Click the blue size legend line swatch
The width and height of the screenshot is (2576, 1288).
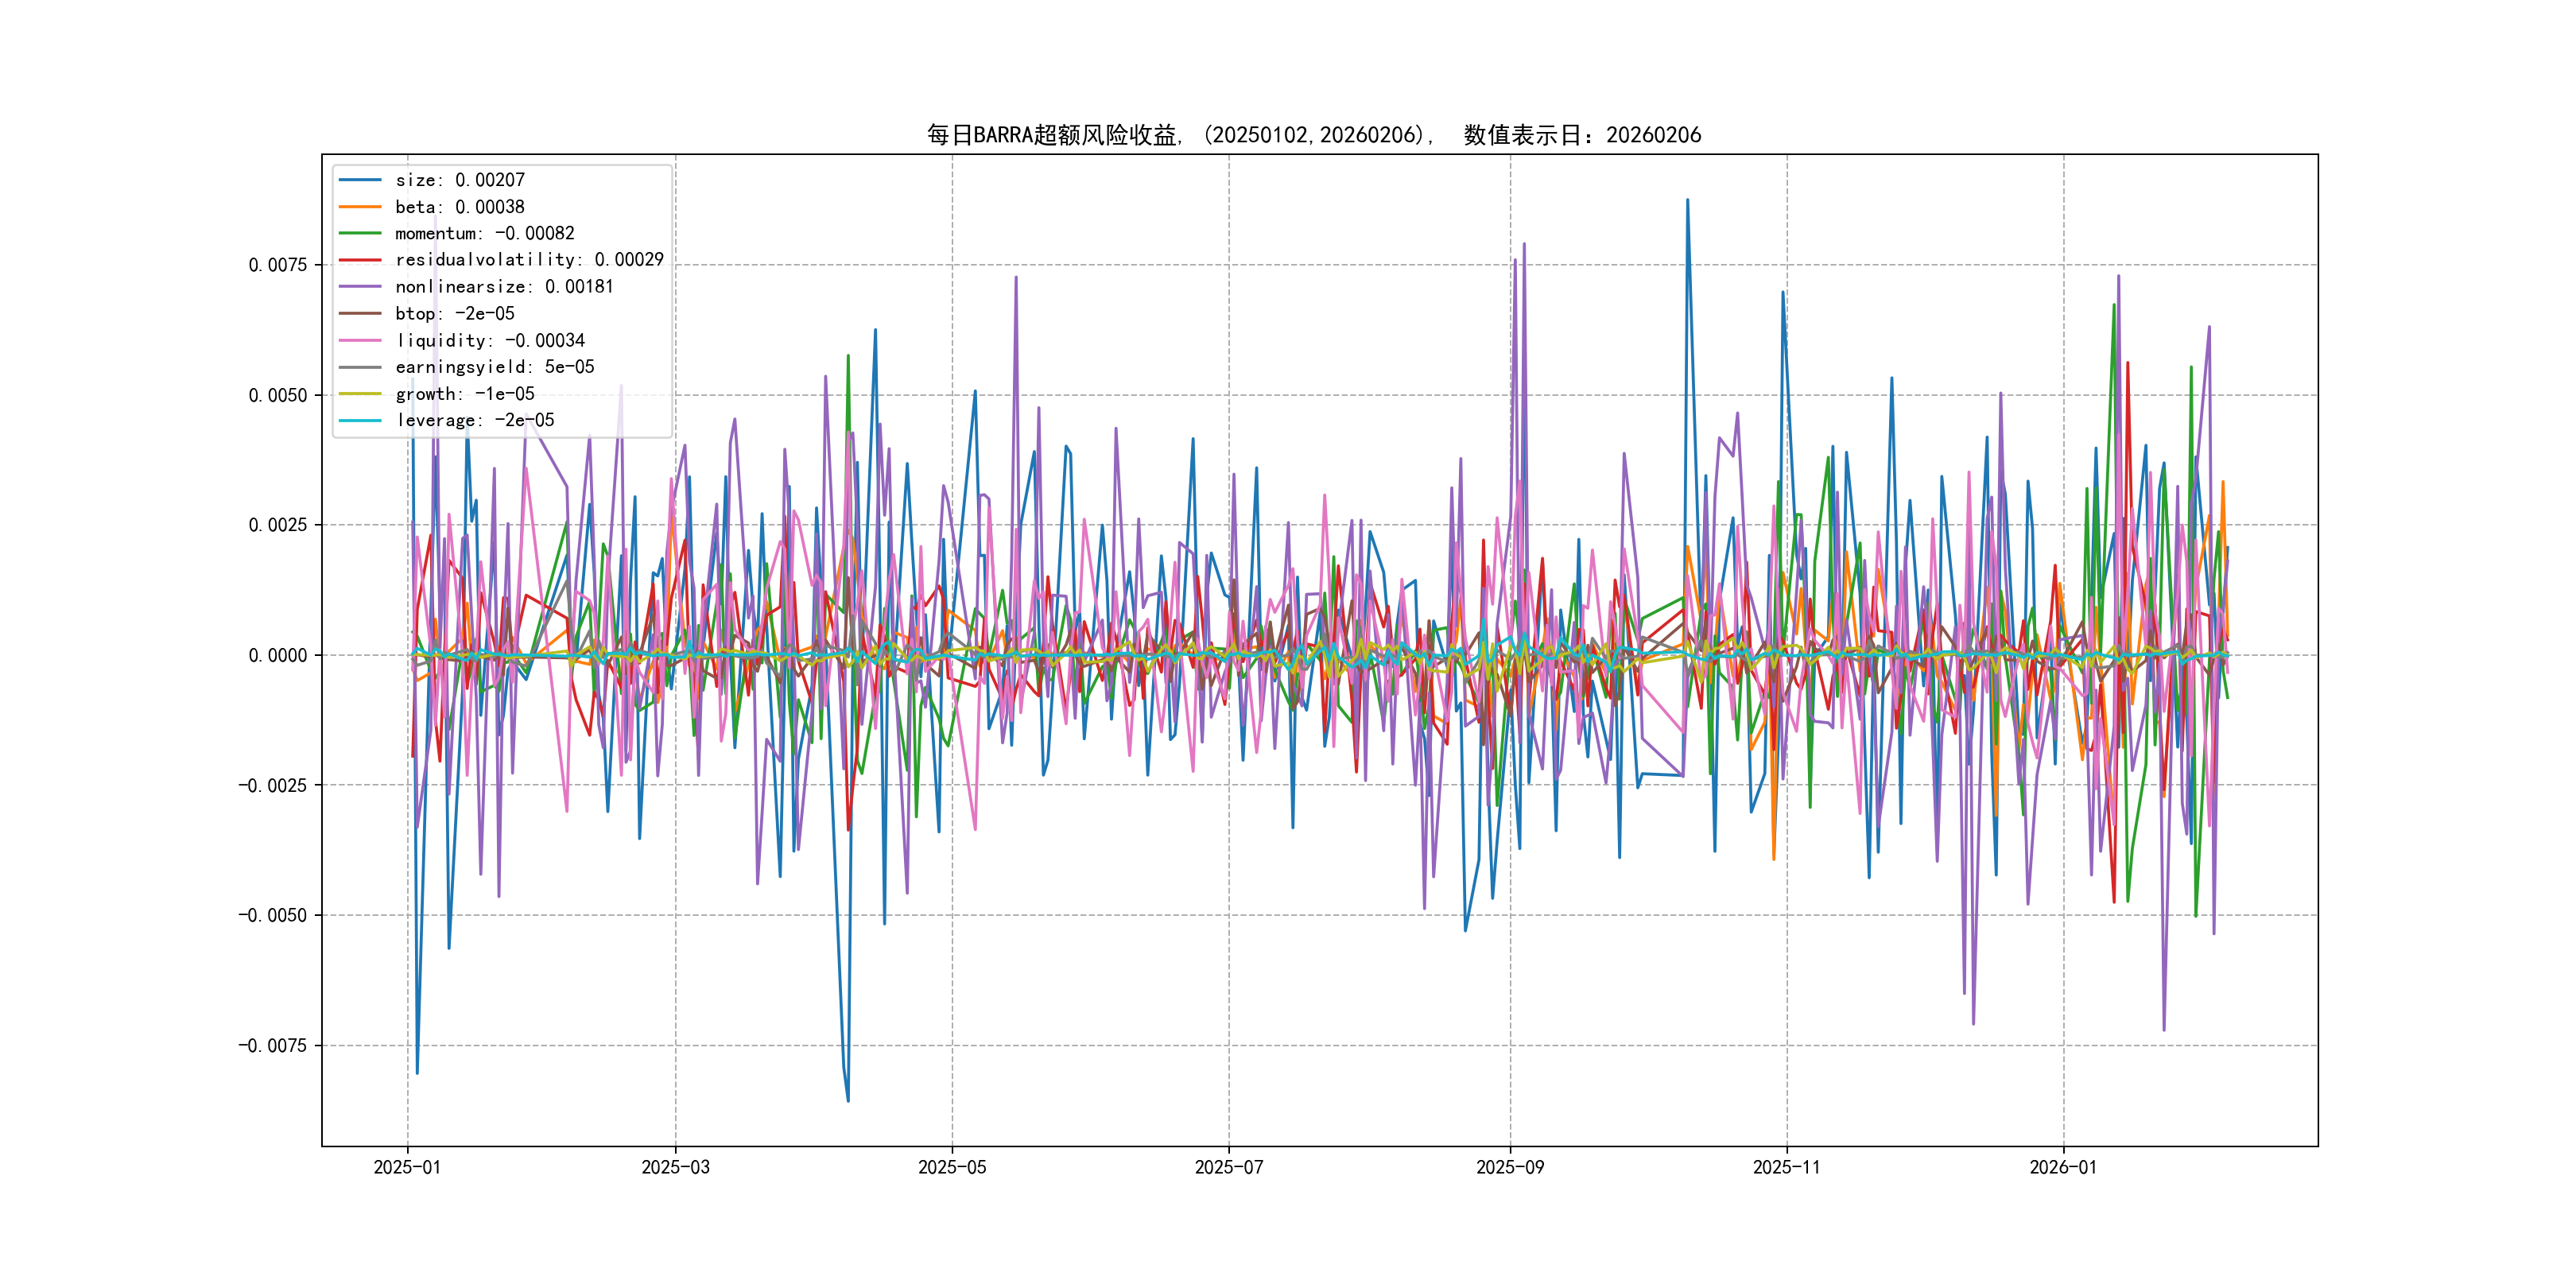(360, 180)
